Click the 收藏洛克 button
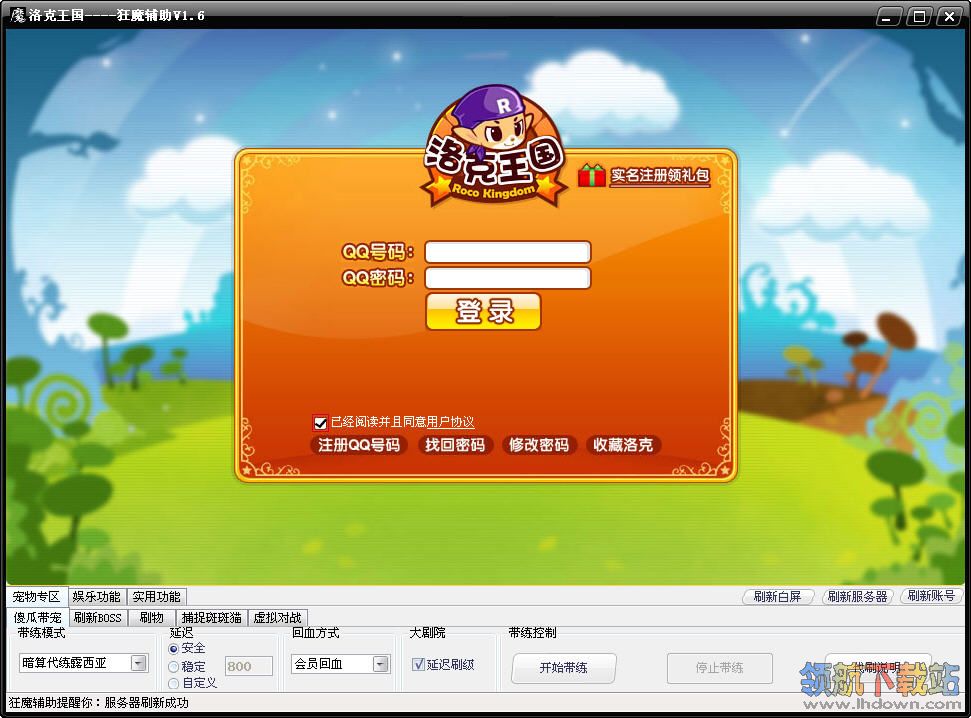Viewport: 971px width, 718px height. (x=623, y=445)
